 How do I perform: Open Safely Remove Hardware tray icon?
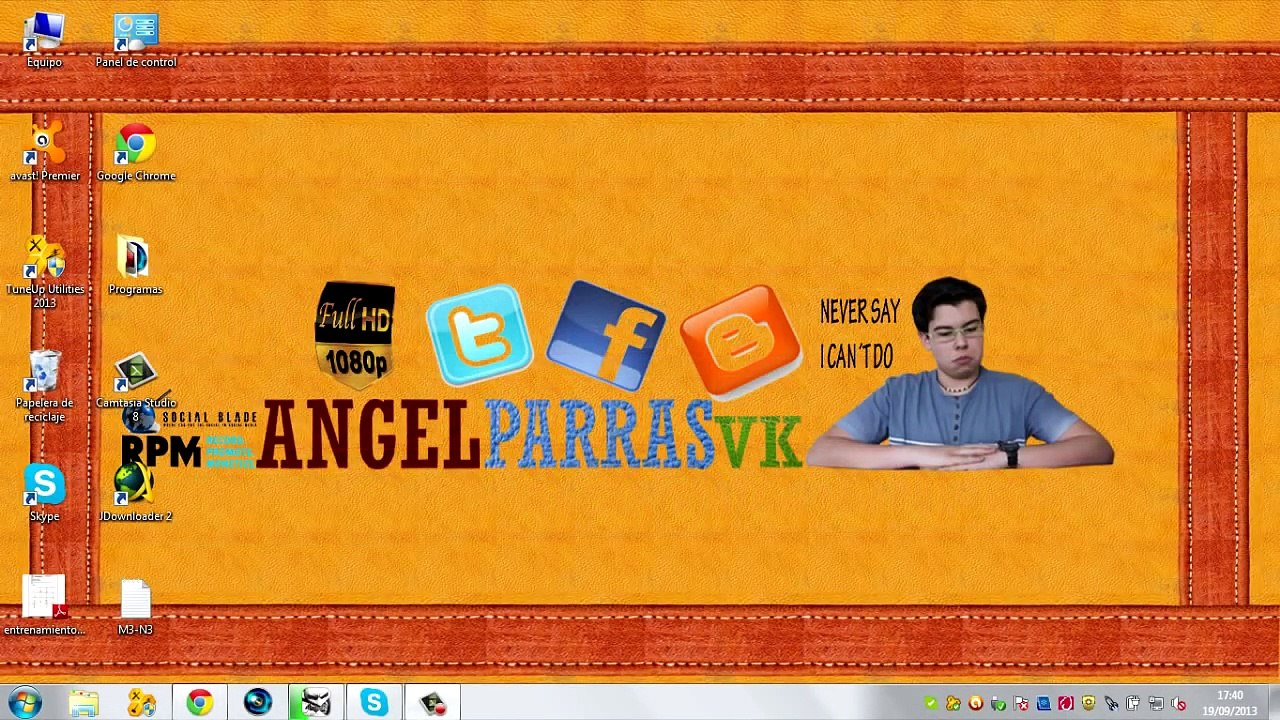pyautogui.click(x=998, y=703)
